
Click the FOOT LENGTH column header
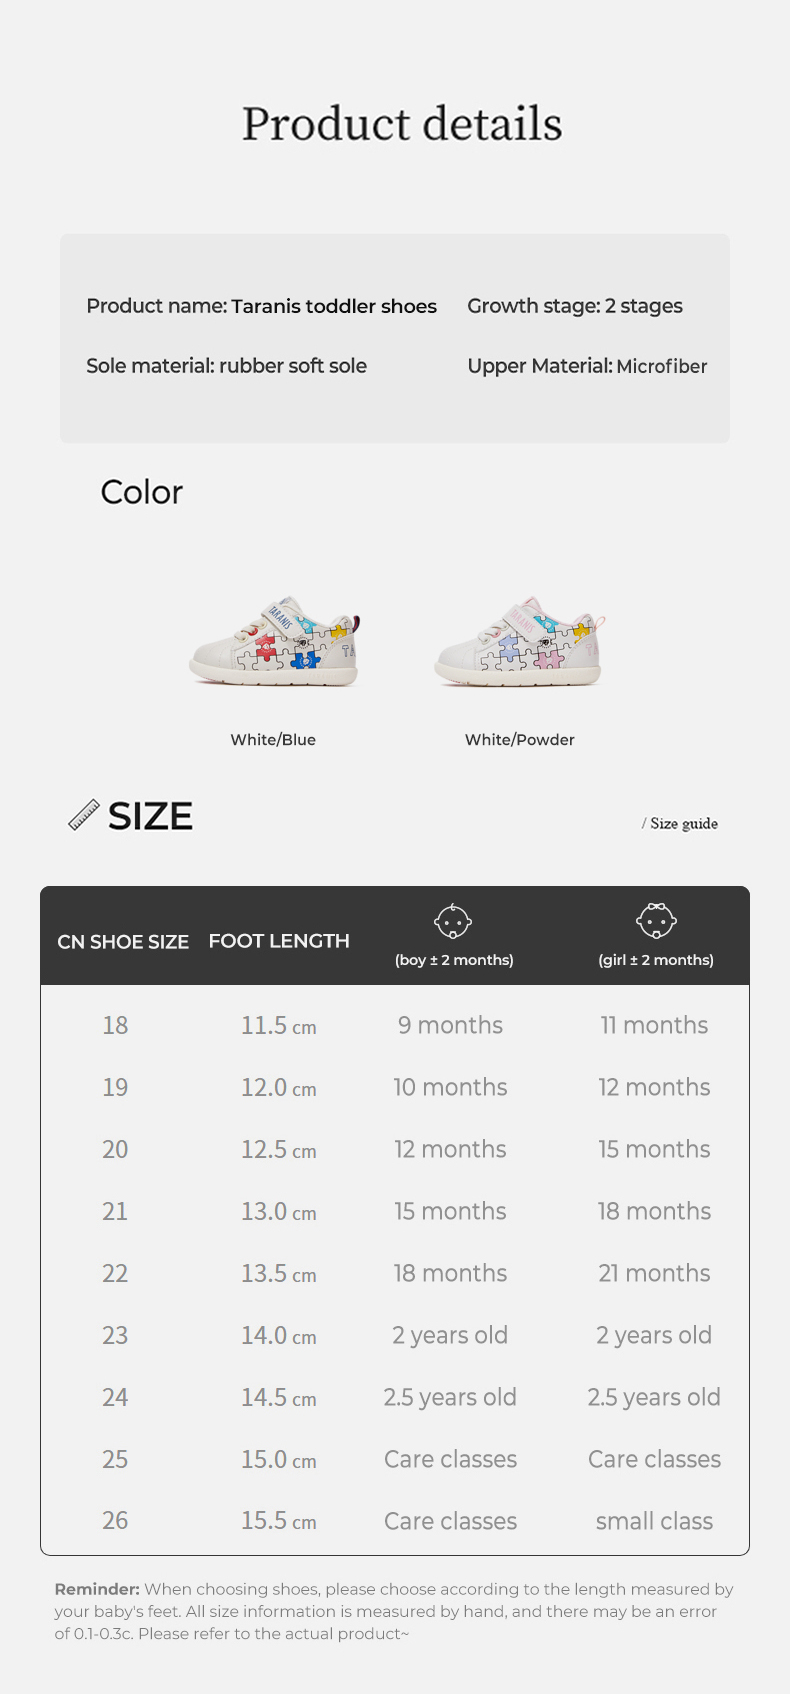pyautogui.click(x=279, y=941)
